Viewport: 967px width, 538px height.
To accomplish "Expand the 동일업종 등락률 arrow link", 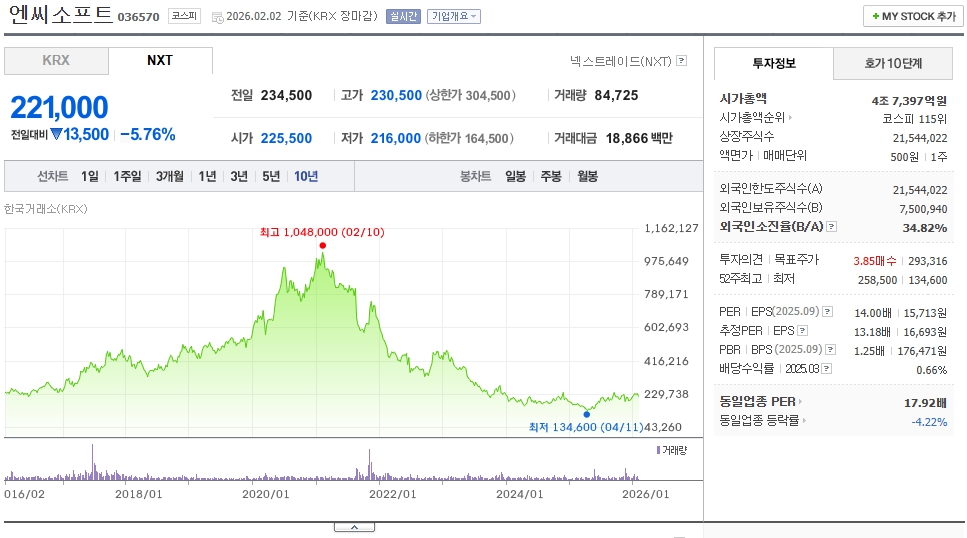I will [804, 421].
